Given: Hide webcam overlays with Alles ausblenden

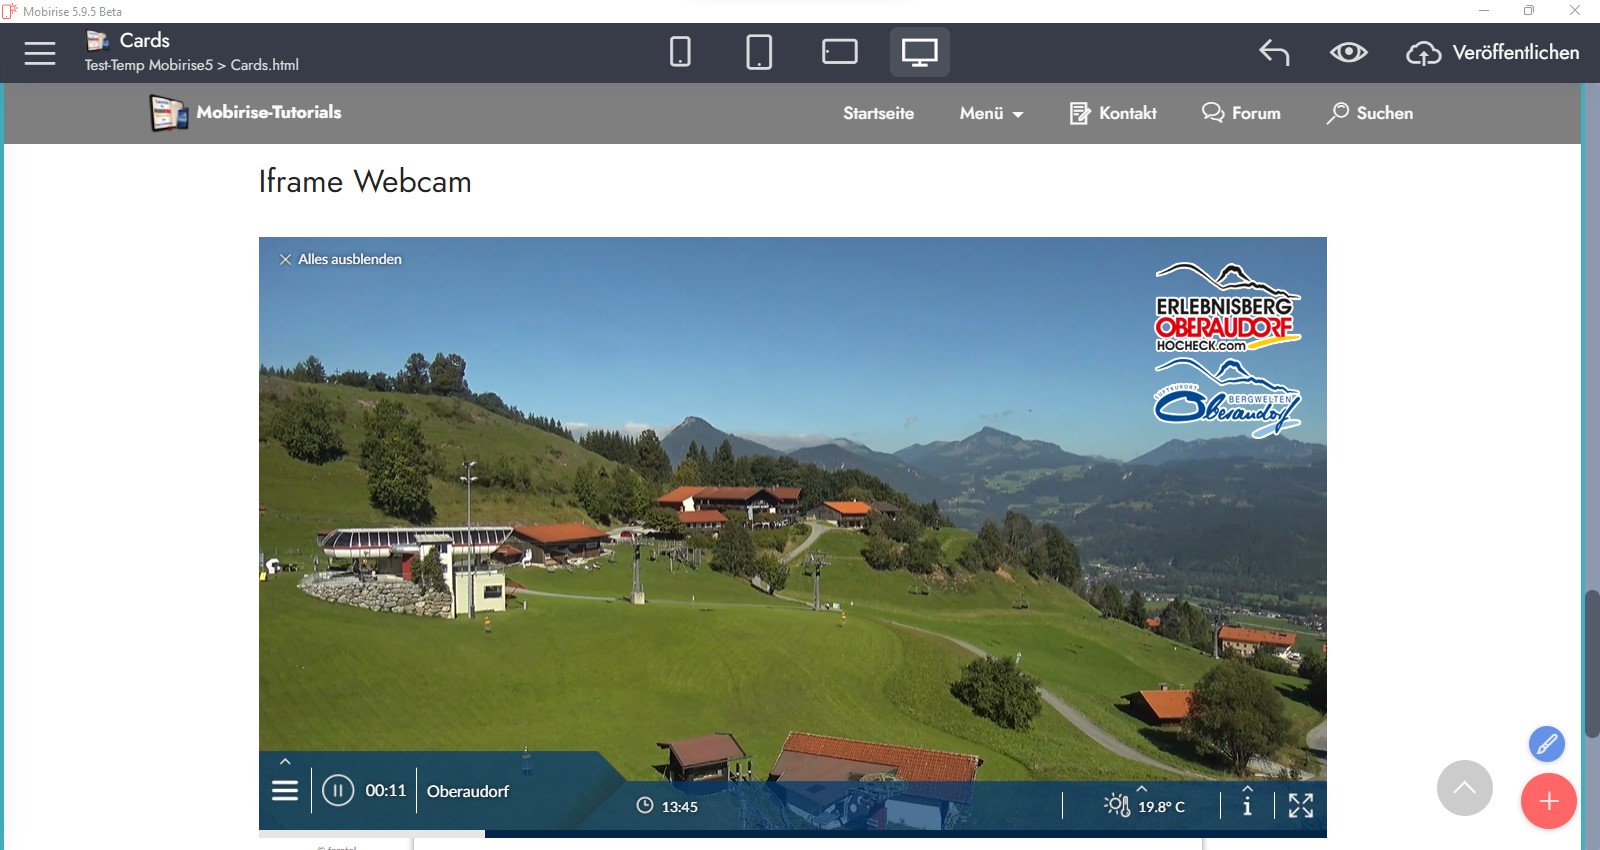Looking at the screenshot, I should tap(341, 259).
